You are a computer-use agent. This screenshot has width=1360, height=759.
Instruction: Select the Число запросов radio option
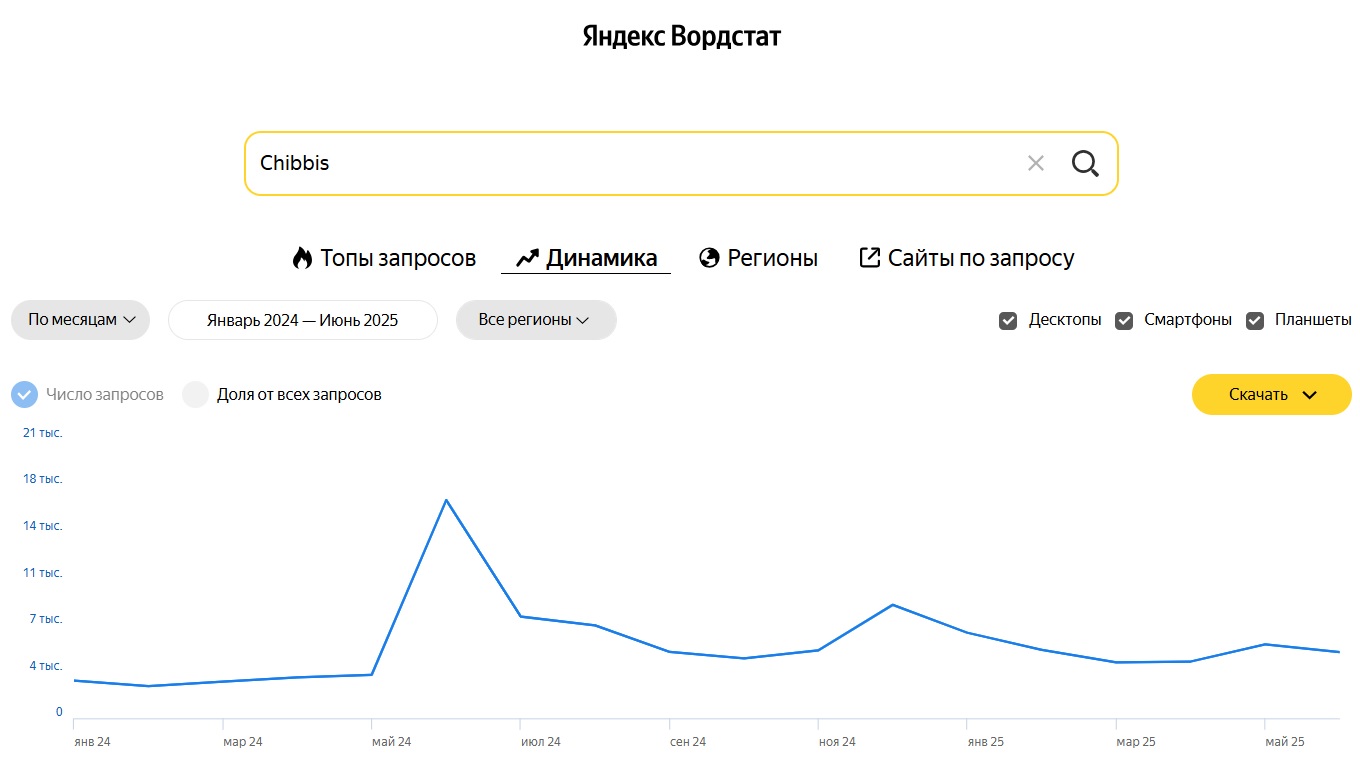(24, 394)
